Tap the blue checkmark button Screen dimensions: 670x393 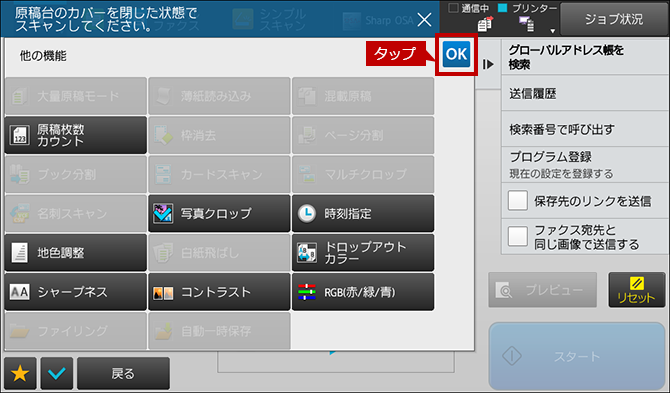(x=57, y=374)
